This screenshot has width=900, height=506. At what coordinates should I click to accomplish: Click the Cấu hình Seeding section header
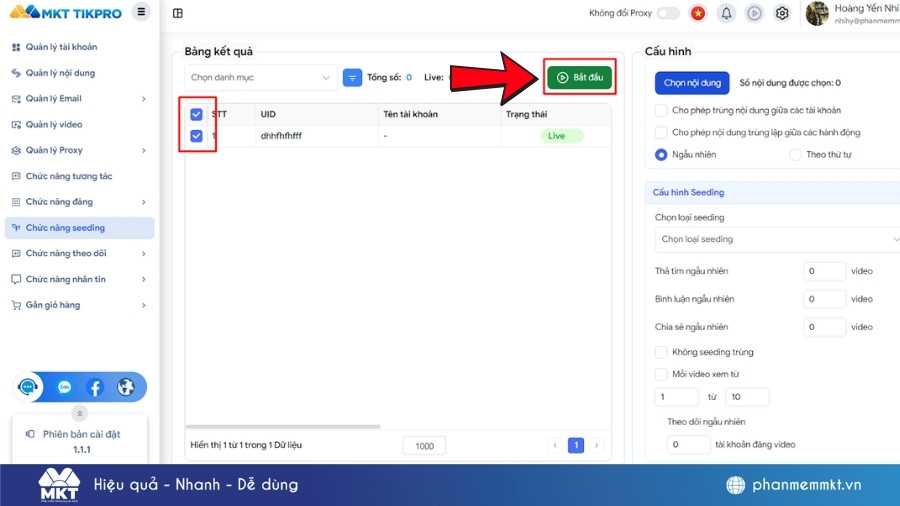(x=772, y=192)
